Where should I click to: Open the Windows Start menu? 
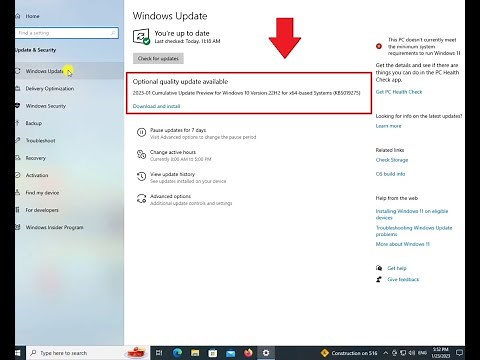click(x=18, y=353)
